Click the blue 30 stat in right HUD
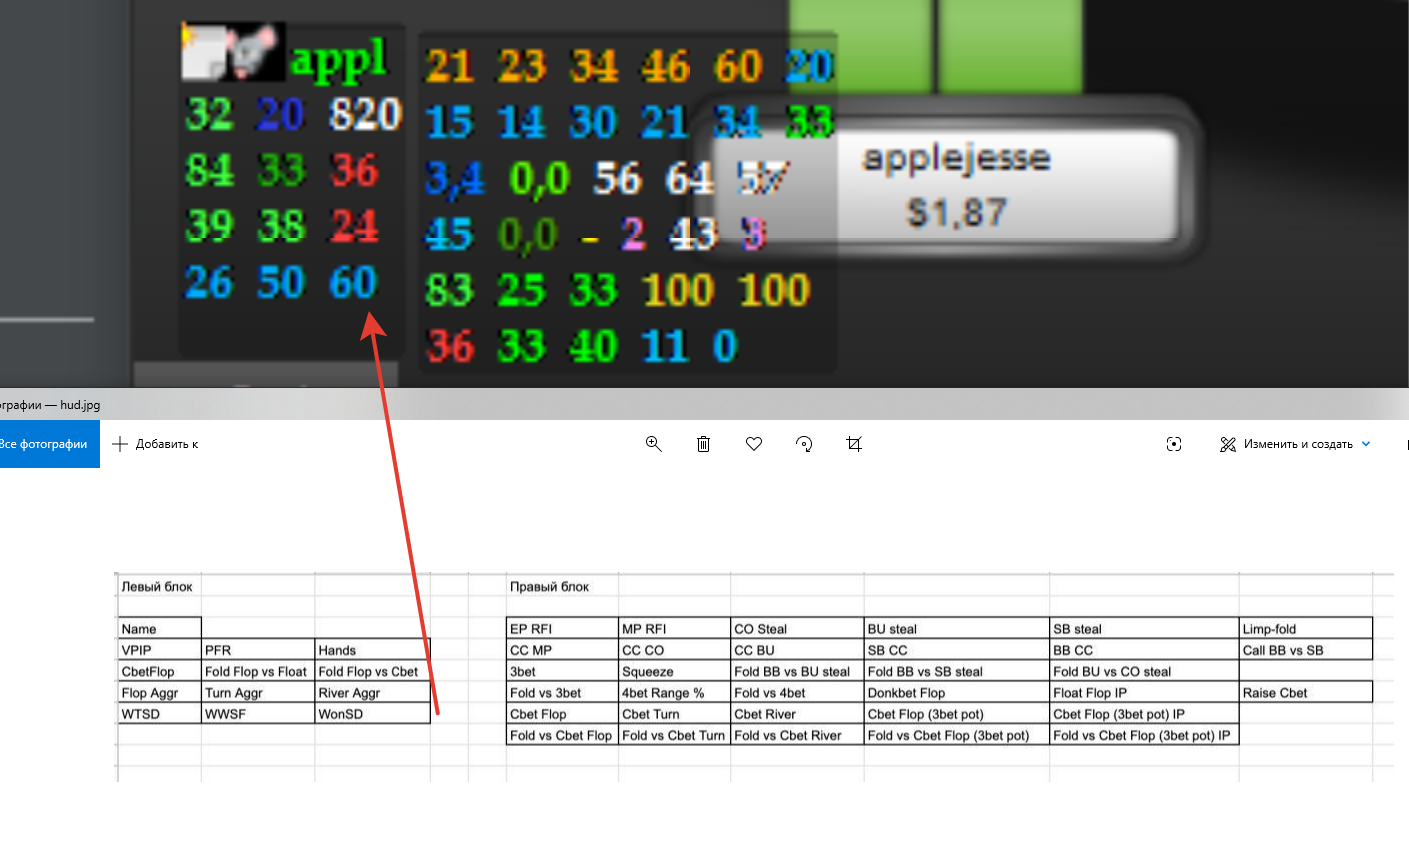Screen dimensions: 1409x861 pos(594,123)
